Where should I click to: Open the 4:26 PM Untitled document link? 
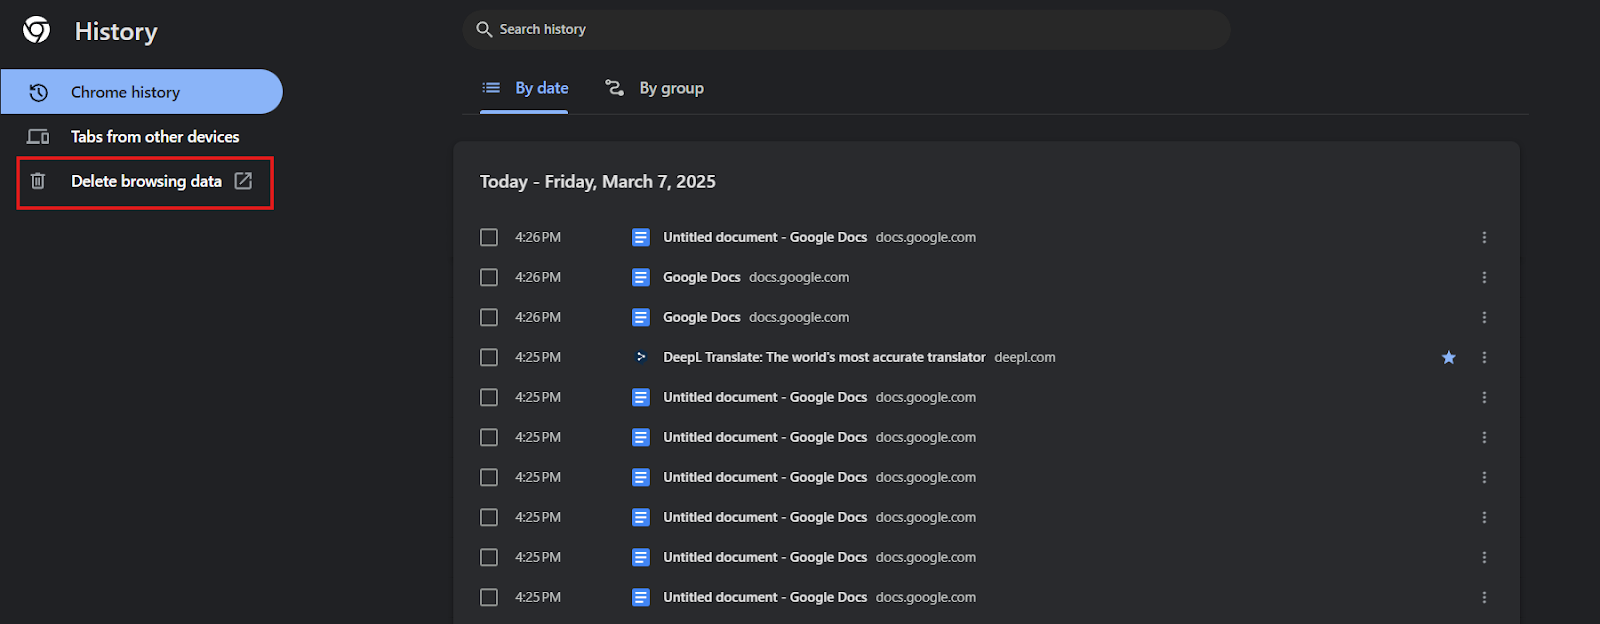click(764, 237)
